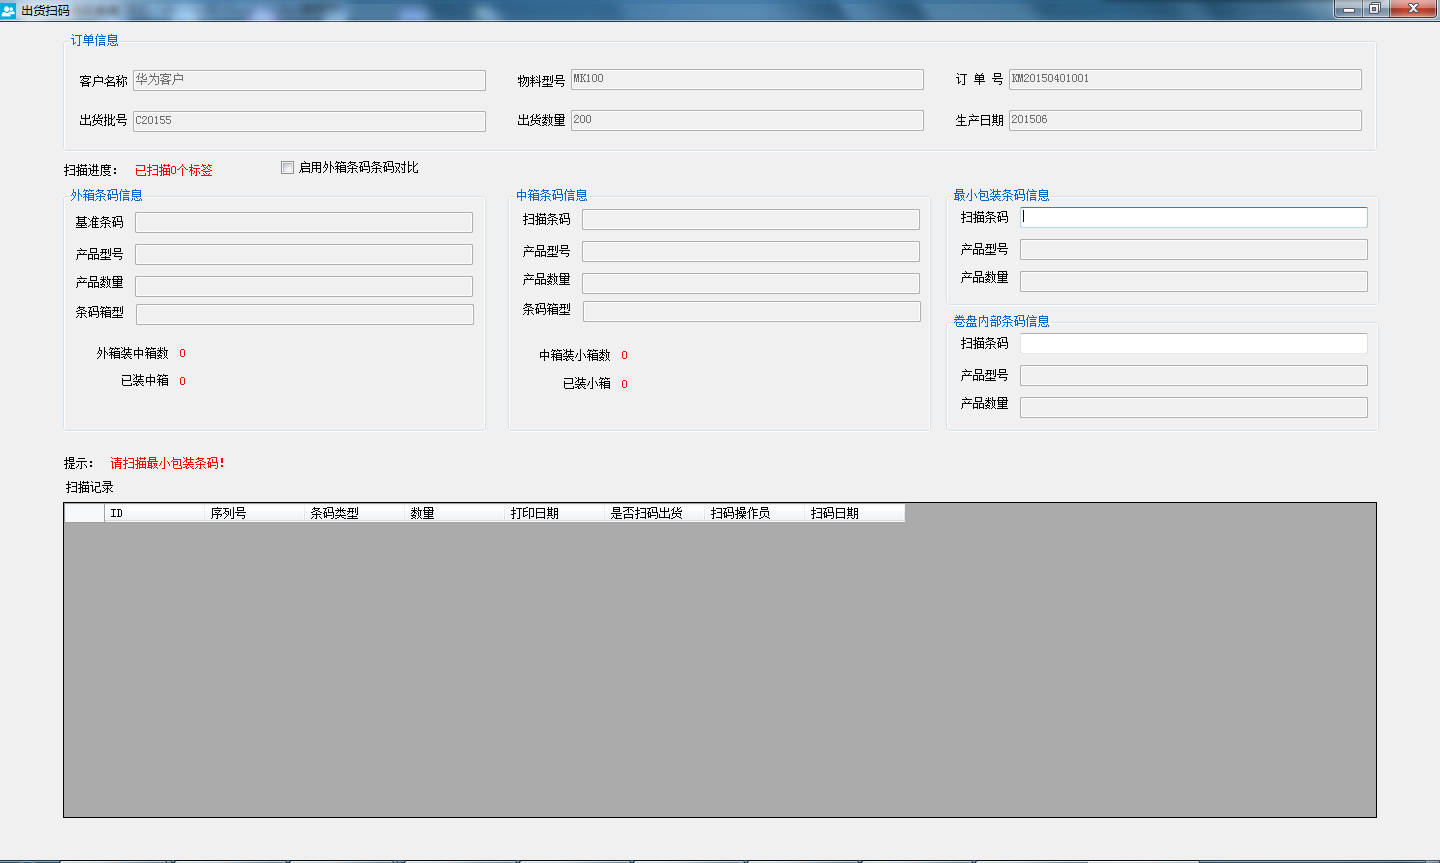Select the 外箱条码信息 基准条码 field
The height and width of the screenshot is (863, 1440).
(x=304, y=222)
